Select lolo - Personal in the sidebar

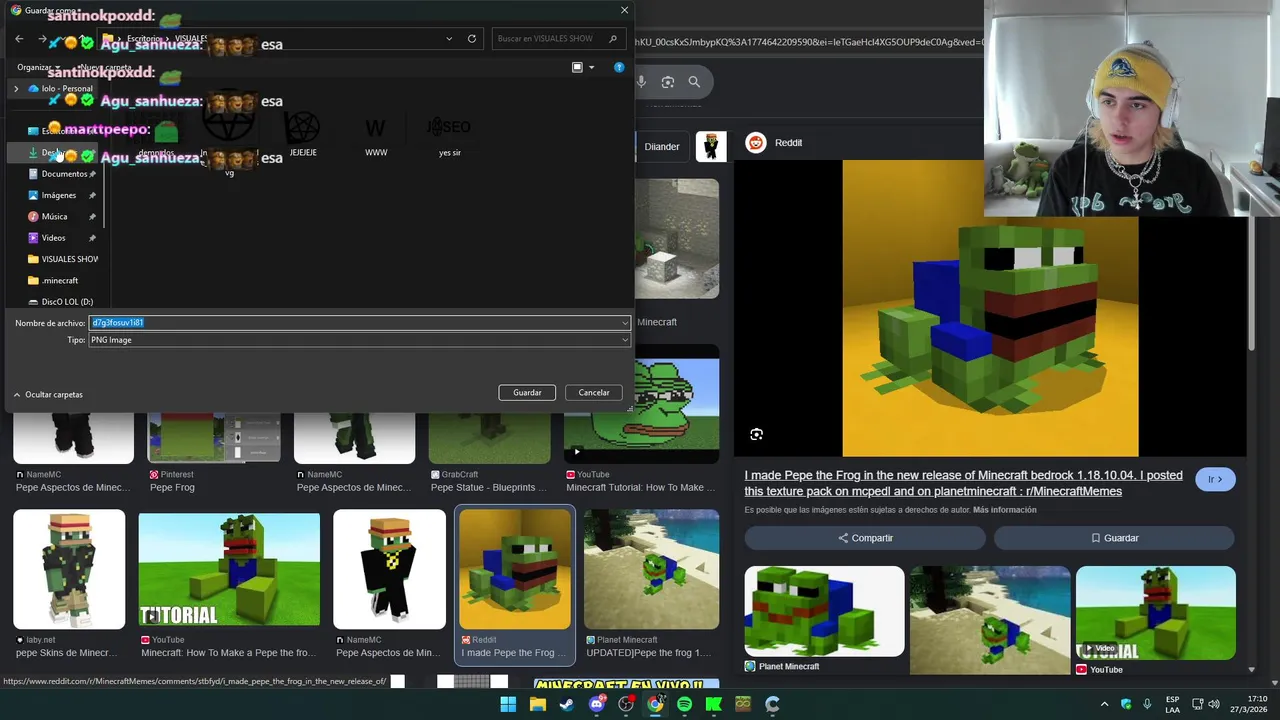click(60, 89)
